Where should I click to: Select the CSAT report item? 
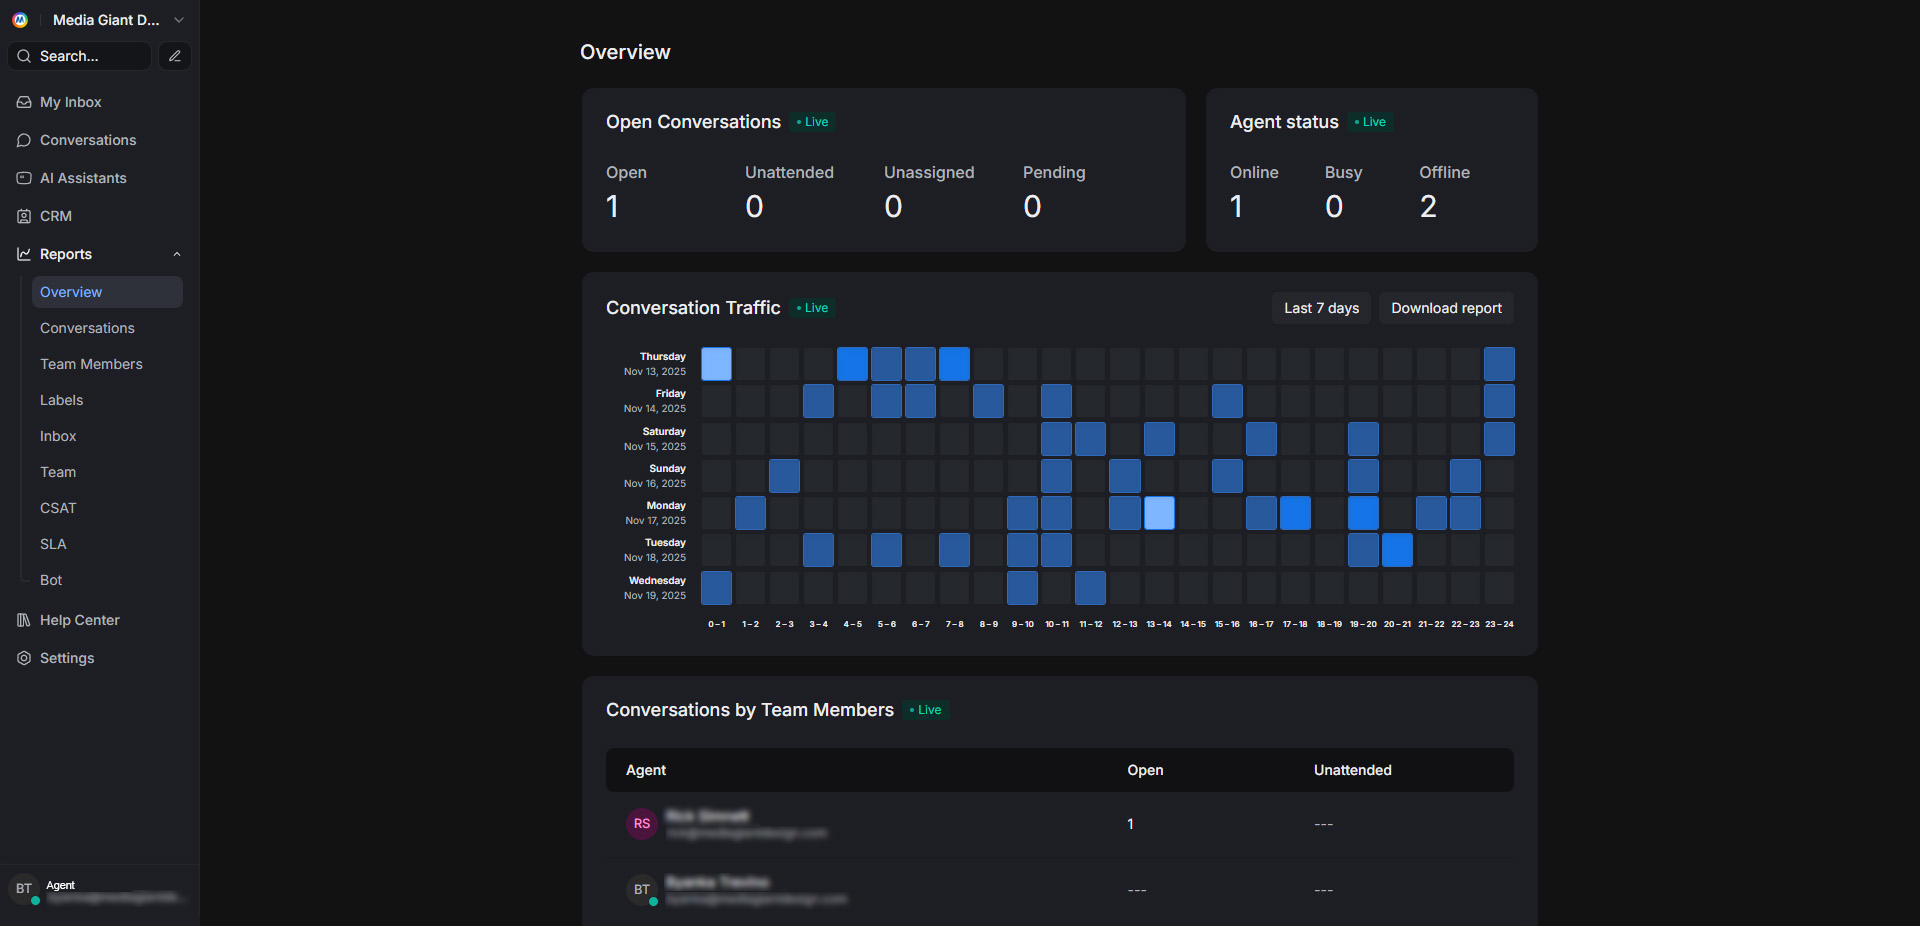(x=58, y=508)
